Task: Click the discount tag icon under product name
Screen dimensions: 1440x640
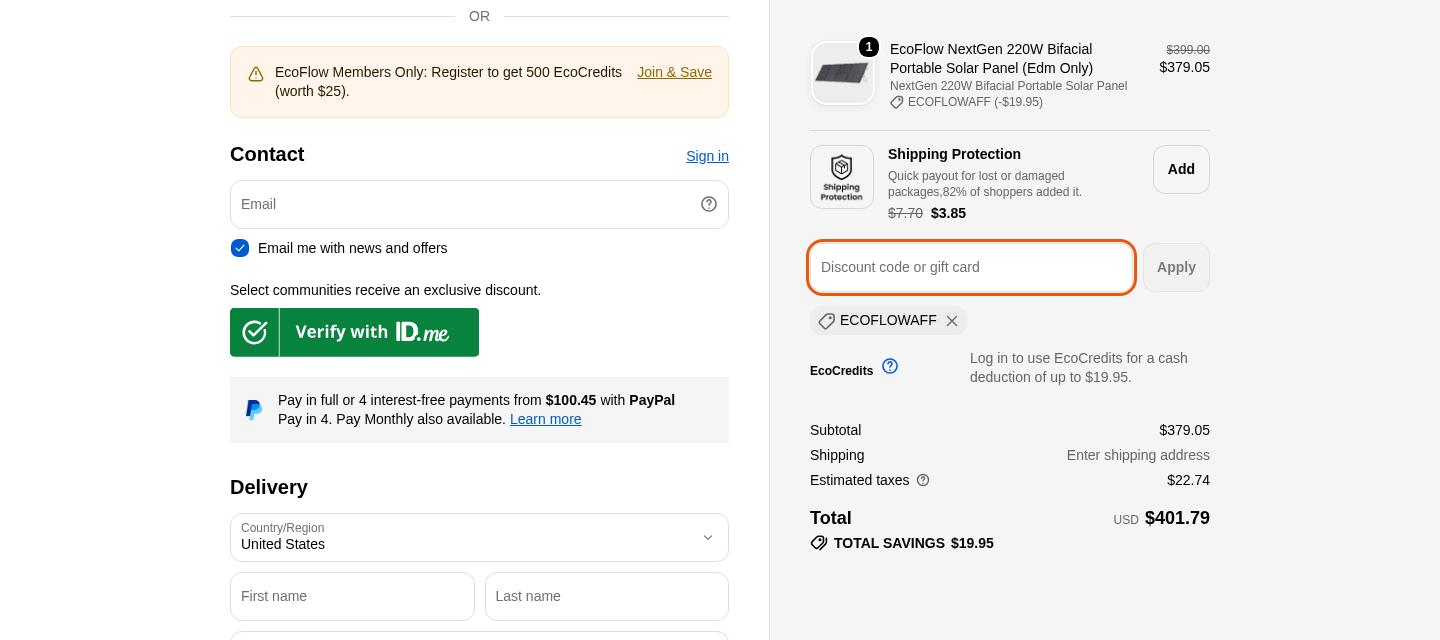Action: pos(897,102)
